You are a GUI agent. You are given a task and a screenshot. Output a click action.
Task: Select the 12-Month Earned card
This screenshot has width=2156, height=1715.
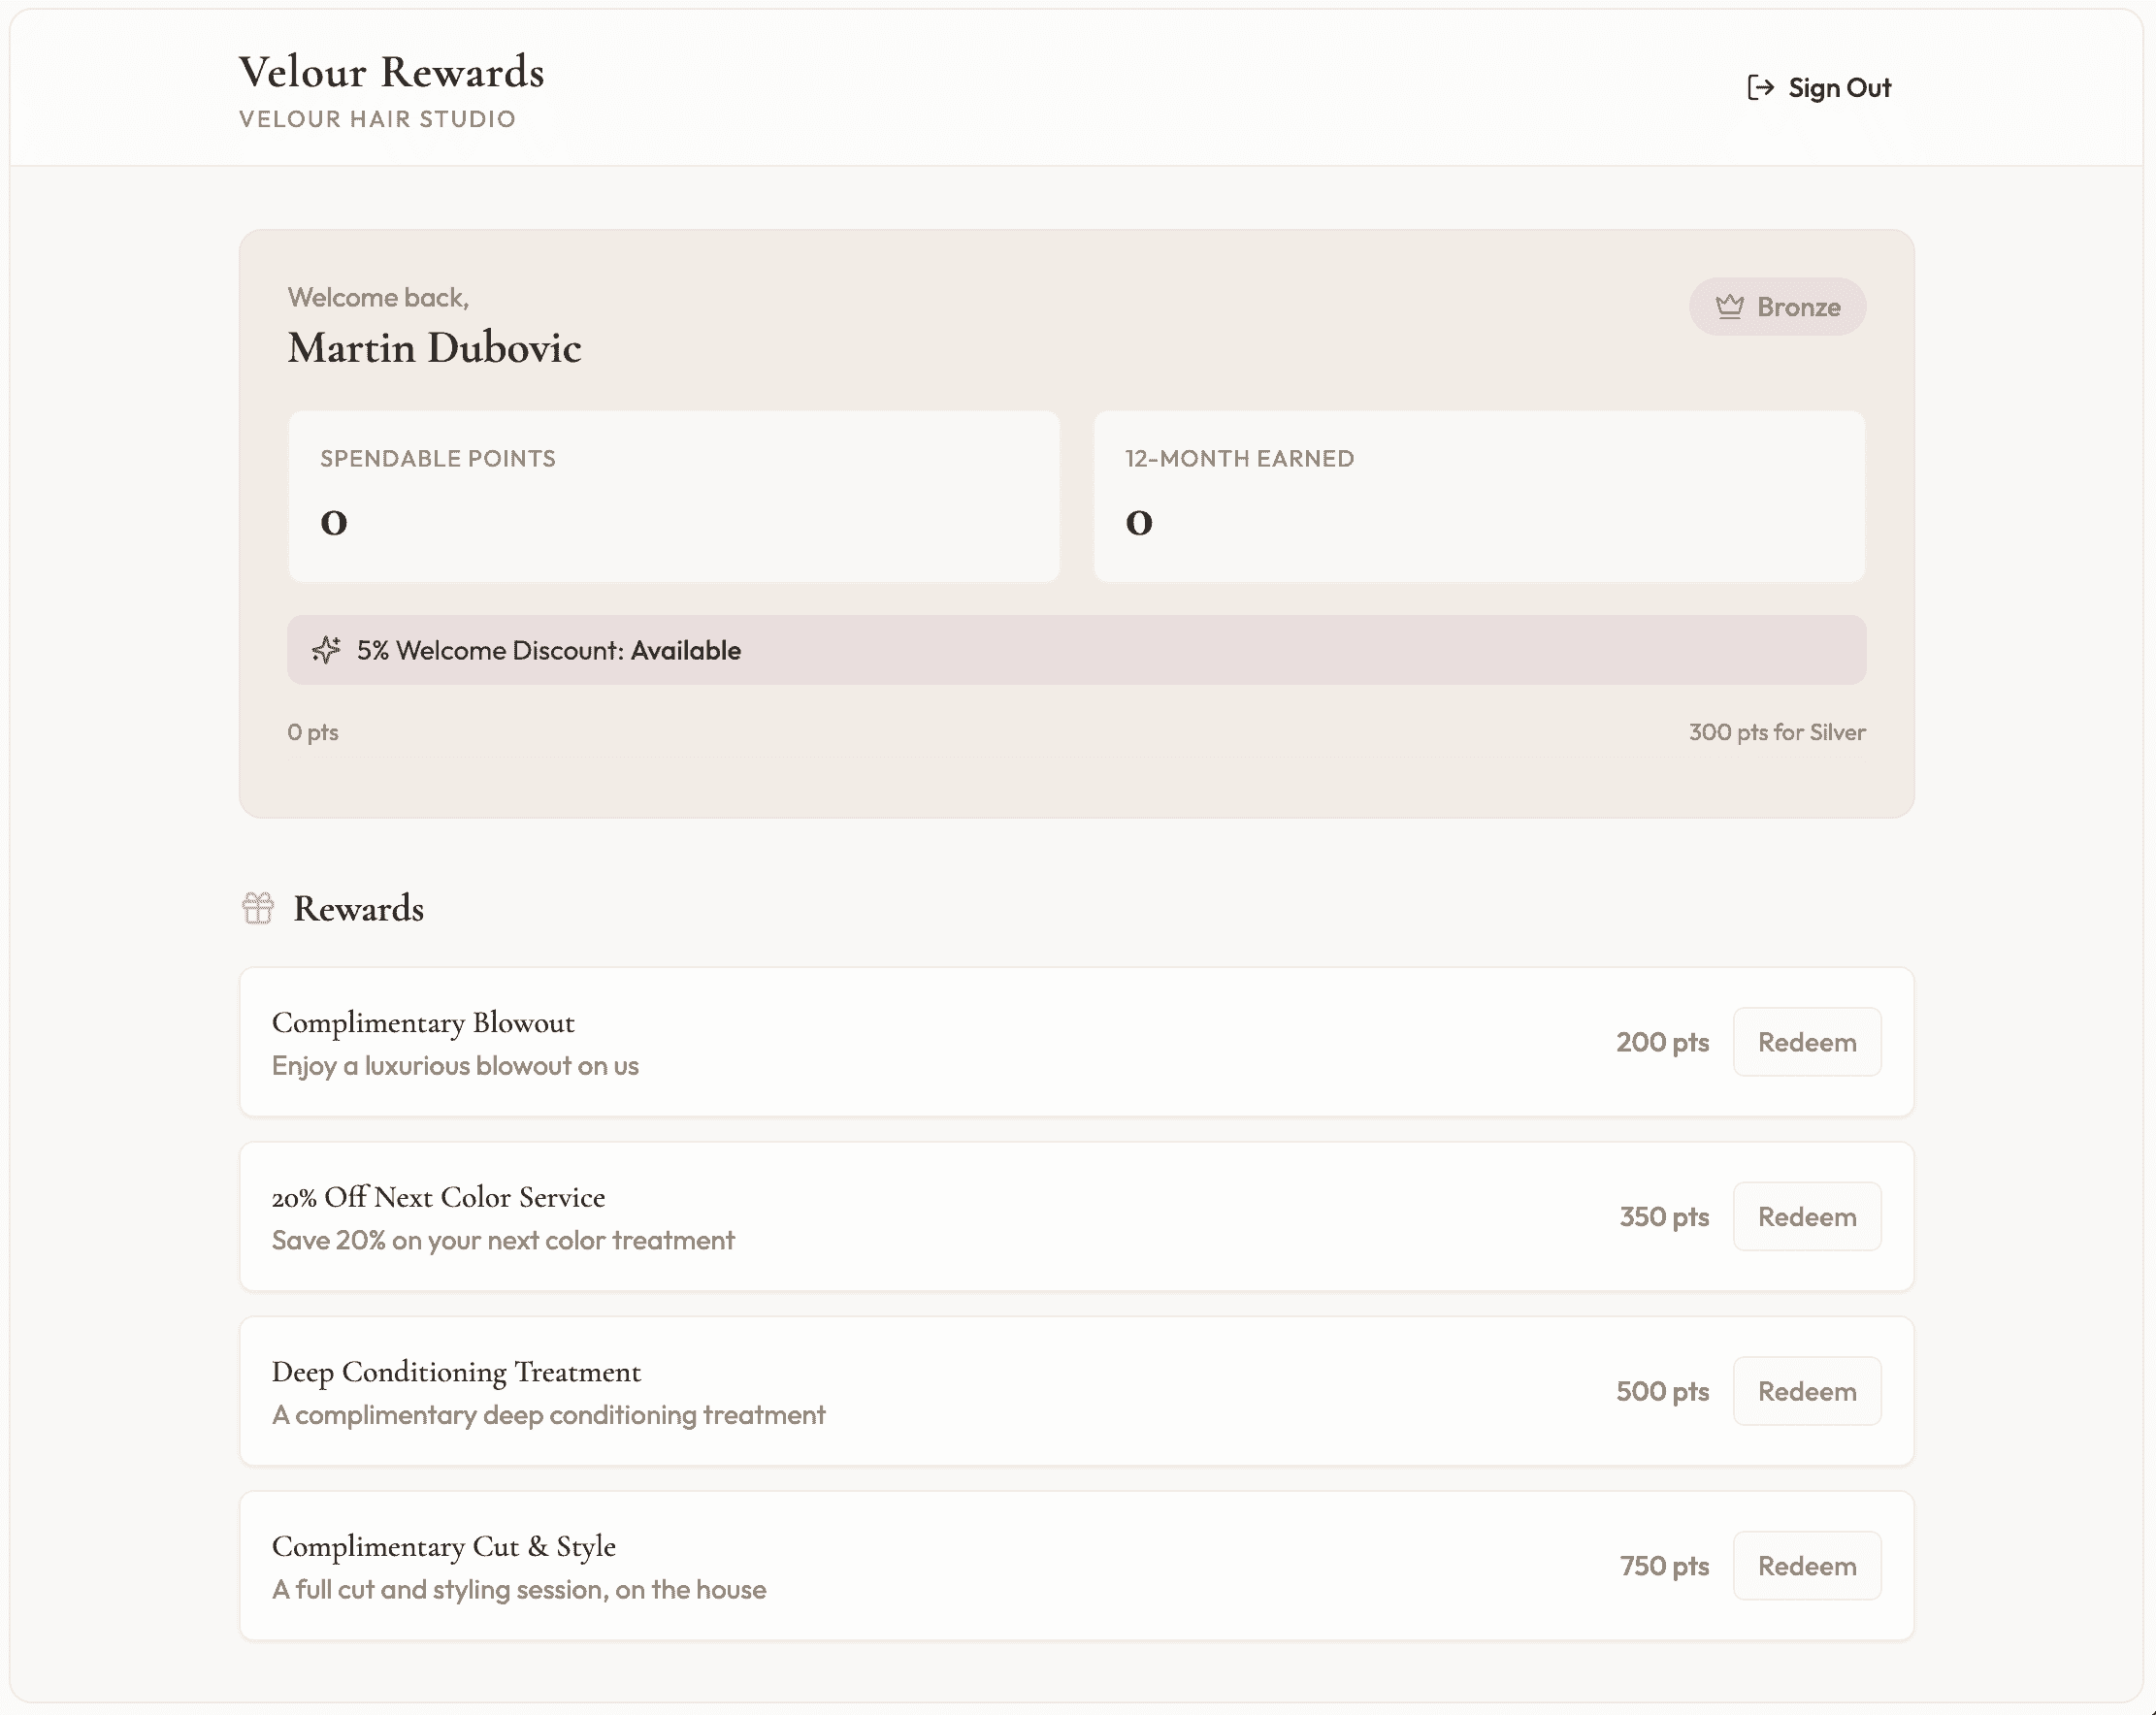[x=1479, y=496]
